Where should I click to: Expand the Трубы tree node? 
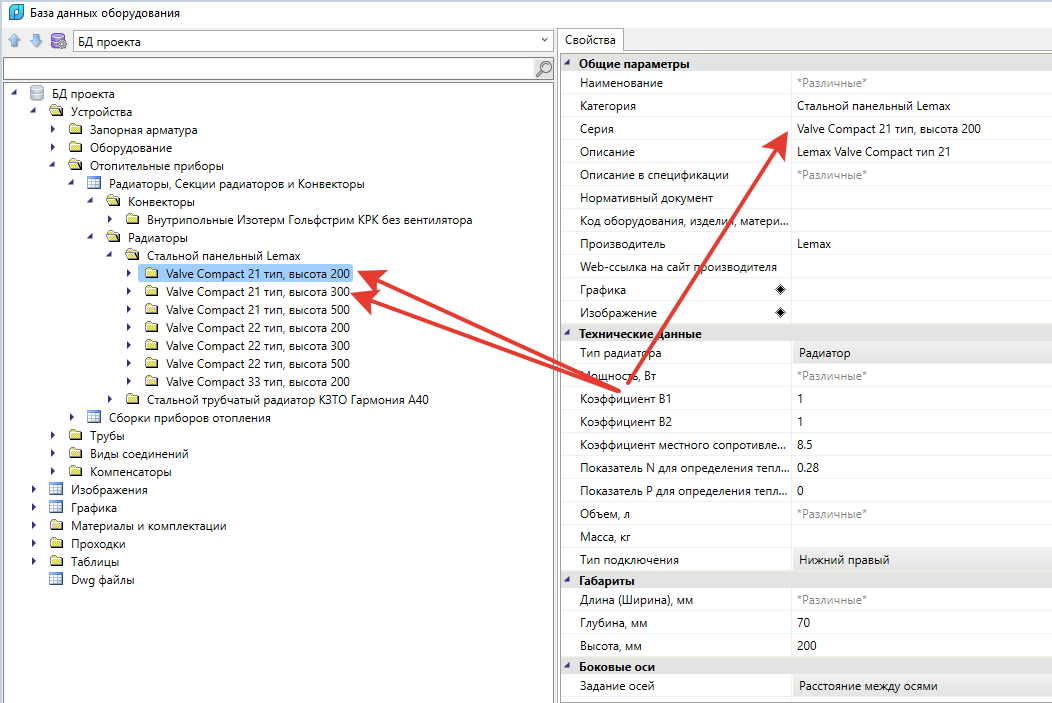pyautogui.click(x=53, y=435)
